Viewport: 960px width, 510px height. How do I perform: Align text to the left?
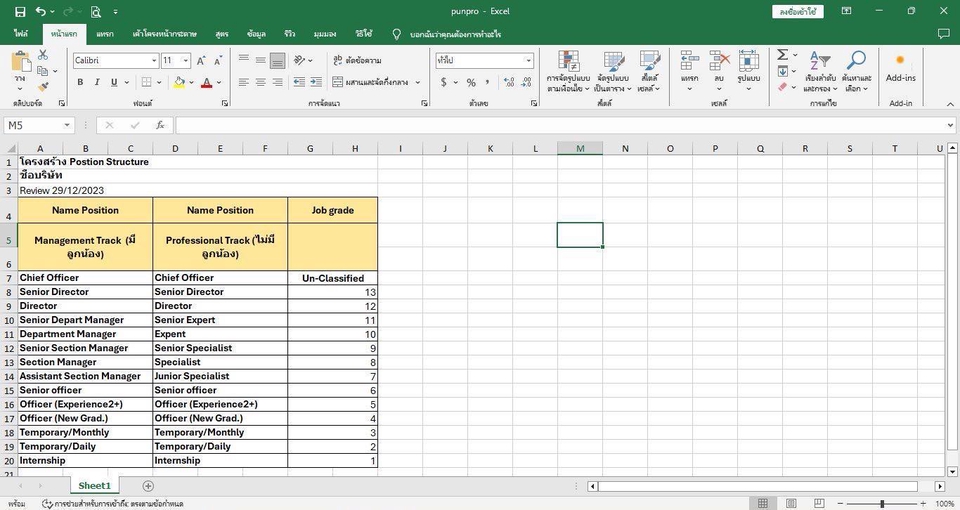point(244,82)
